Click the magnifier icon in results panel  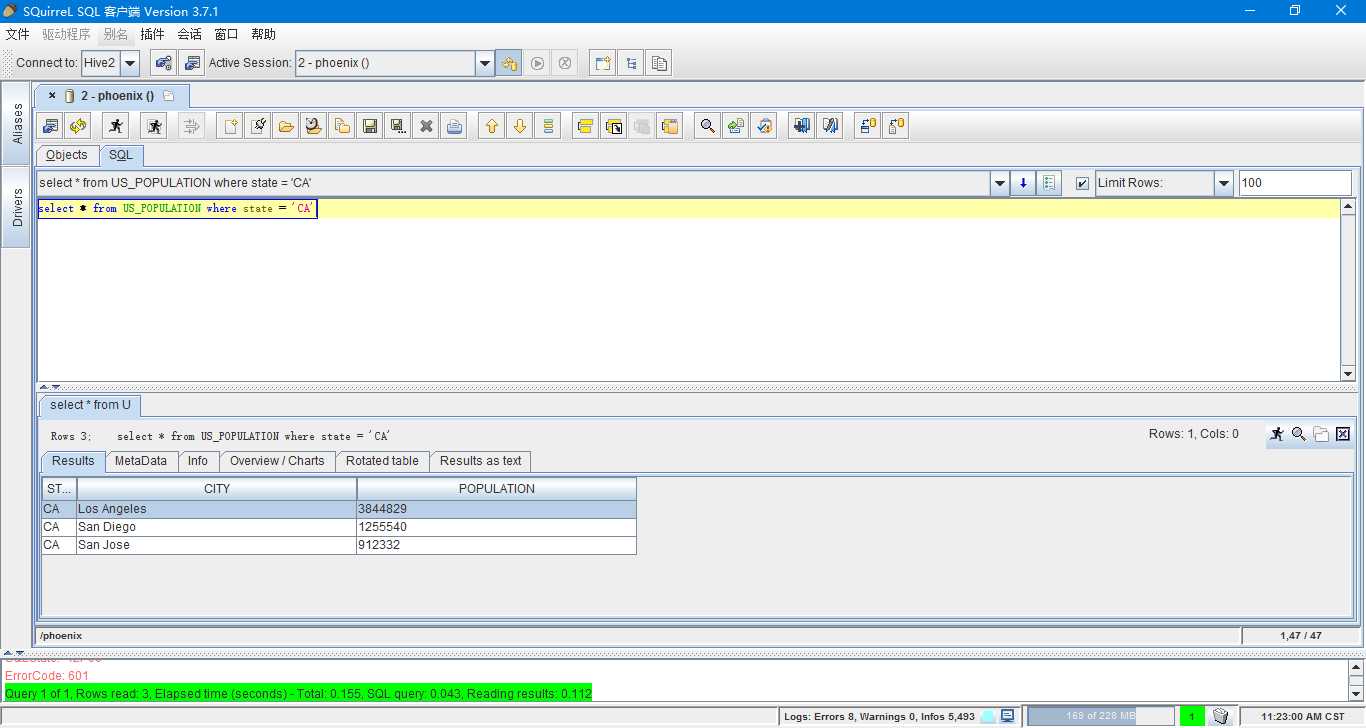[x=1299, y=434]
